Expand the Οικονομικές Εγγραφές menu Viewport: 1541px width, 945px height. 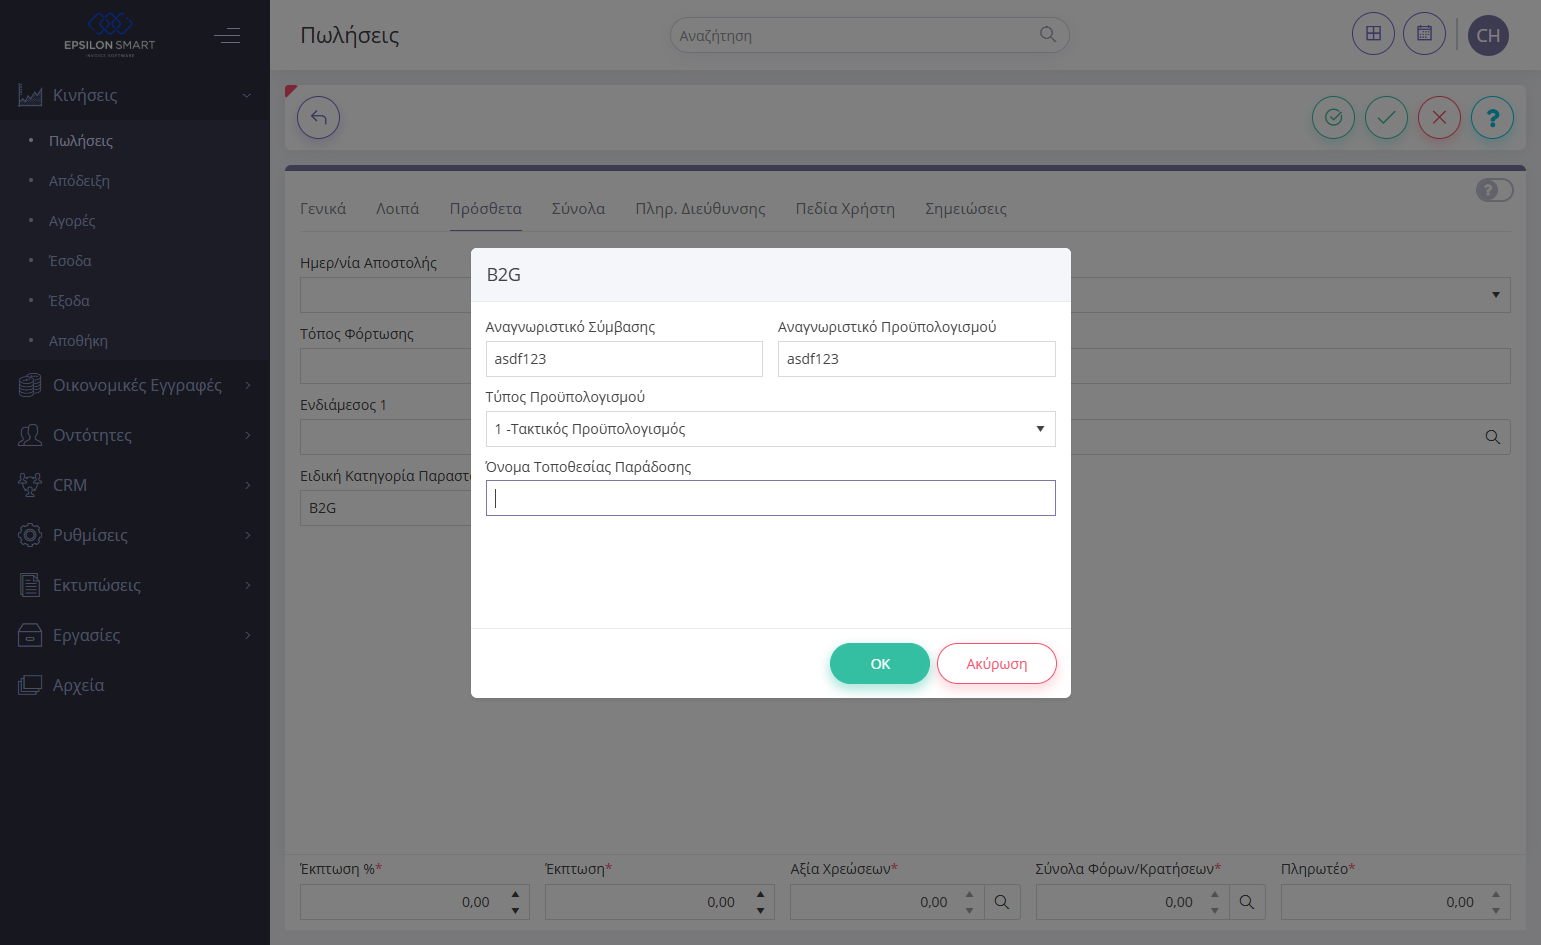(248, 385)
